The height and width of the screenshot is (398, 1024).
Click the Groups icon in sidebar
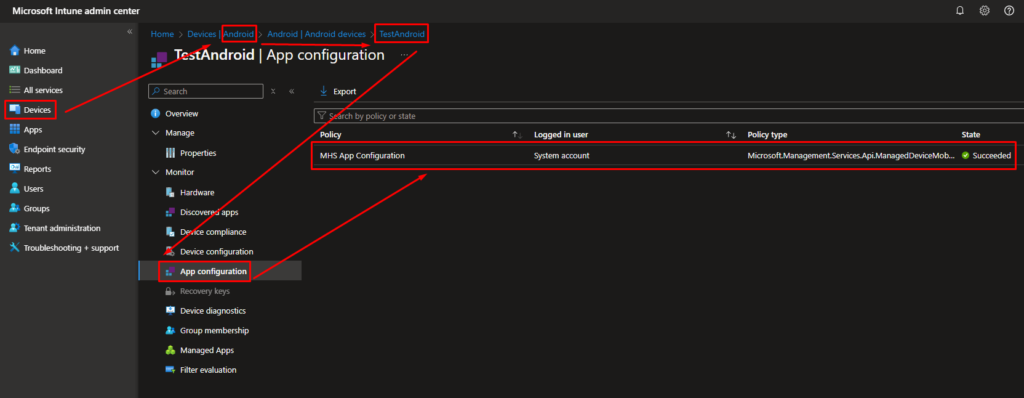point(14,208)
